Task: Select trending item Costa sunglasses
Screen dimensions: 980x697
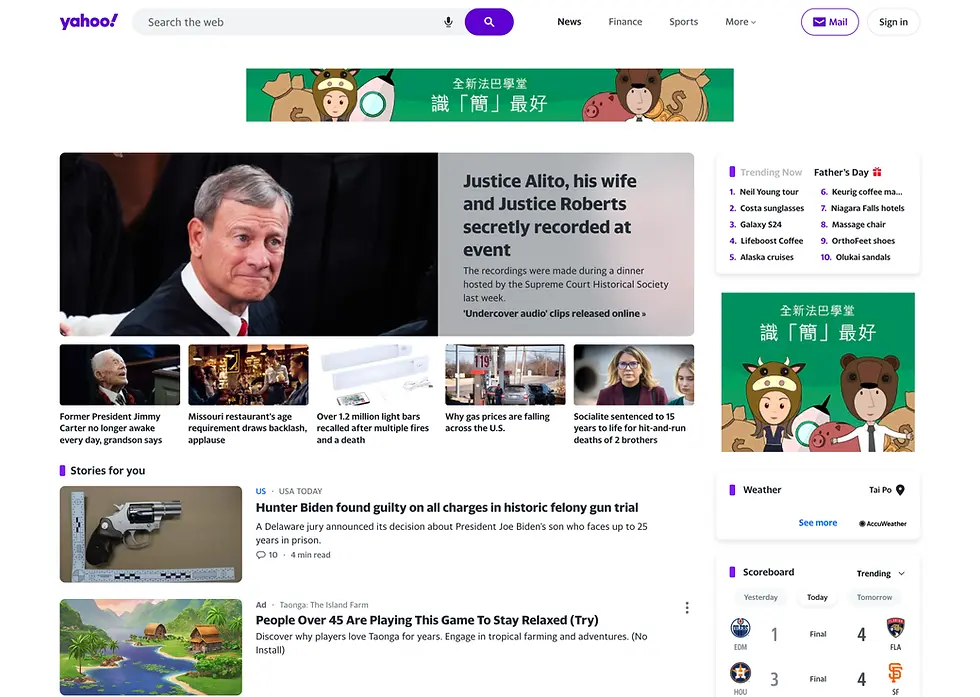Action: pos(772,208)
